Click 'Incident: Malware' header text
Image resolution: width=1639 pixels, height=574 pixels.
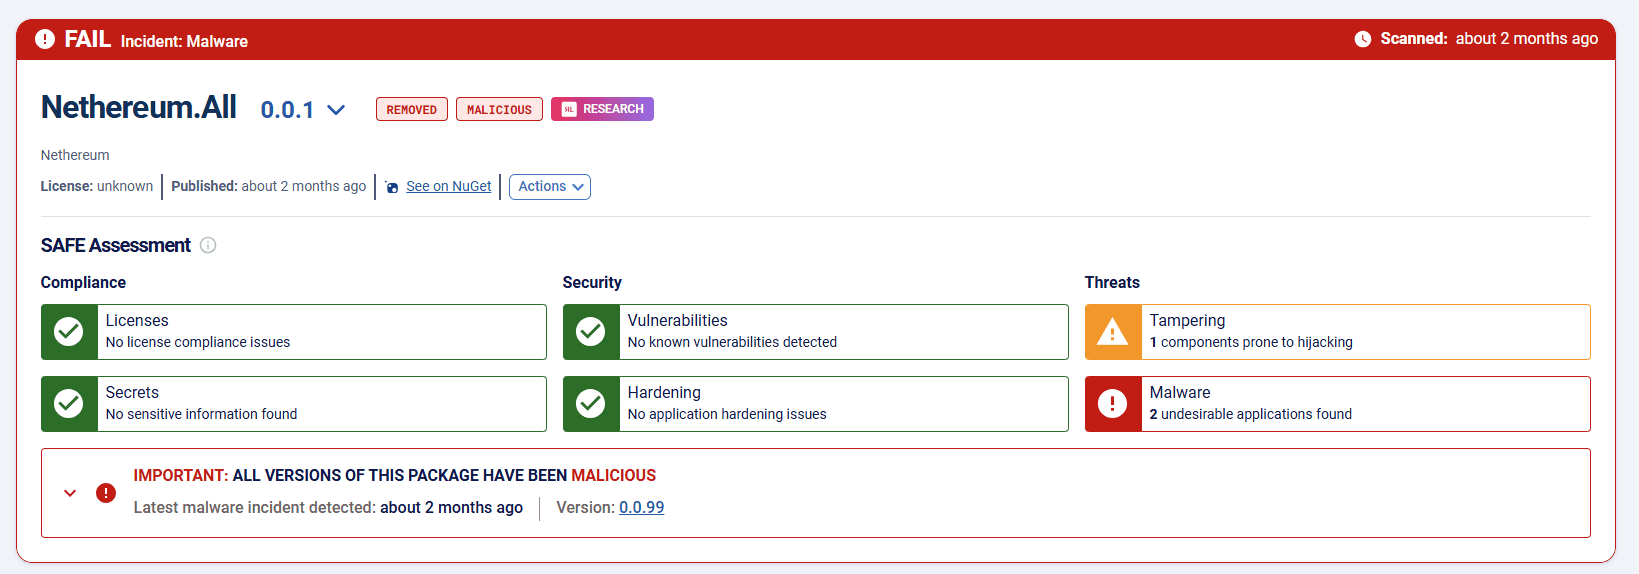tap(184, 41)
